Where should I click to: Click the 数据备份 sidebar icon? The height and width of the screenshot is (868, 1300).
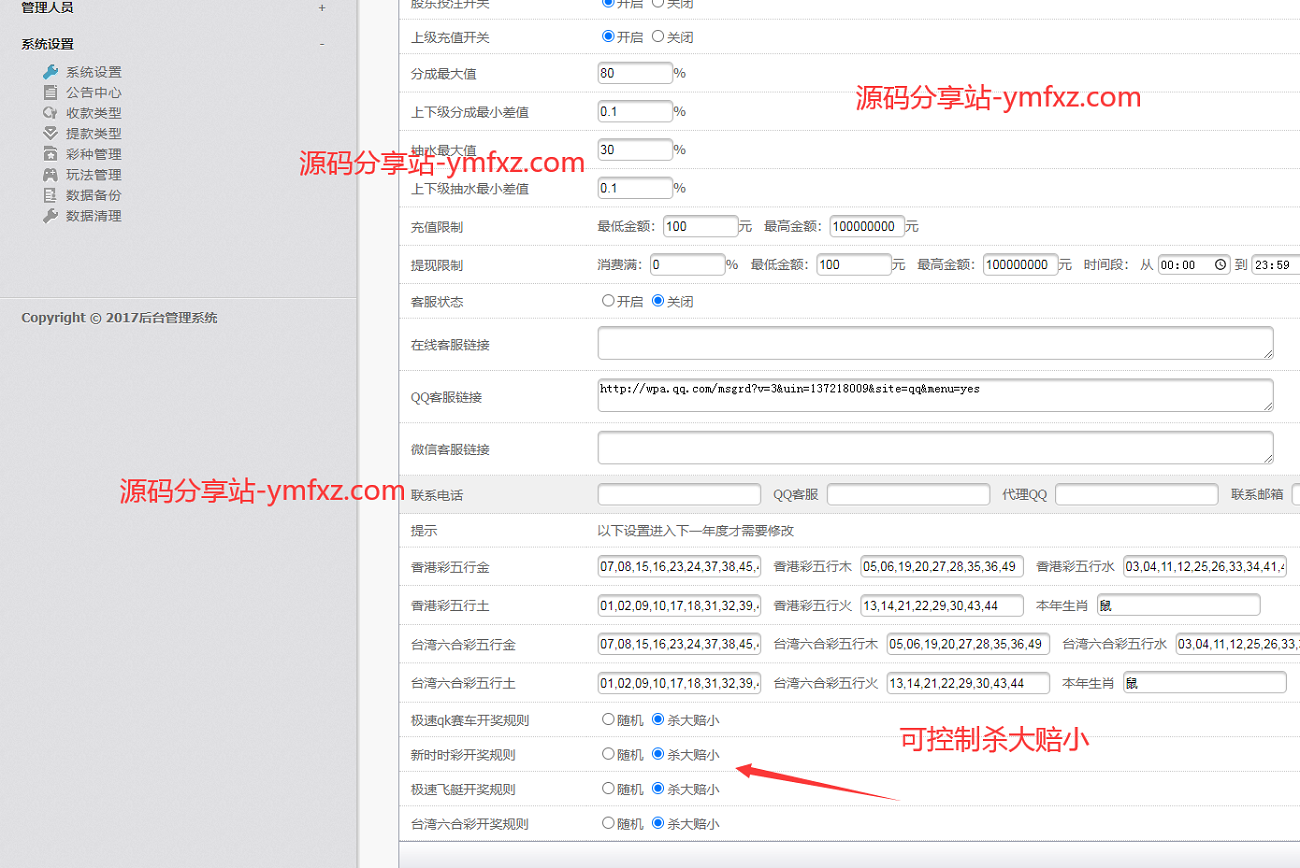point(50,195)
